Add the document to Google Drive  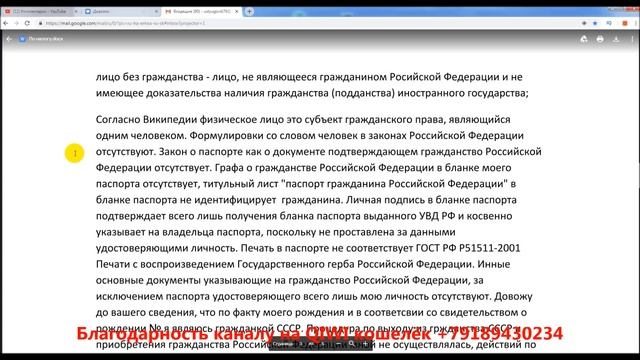(x=584, y=39)
